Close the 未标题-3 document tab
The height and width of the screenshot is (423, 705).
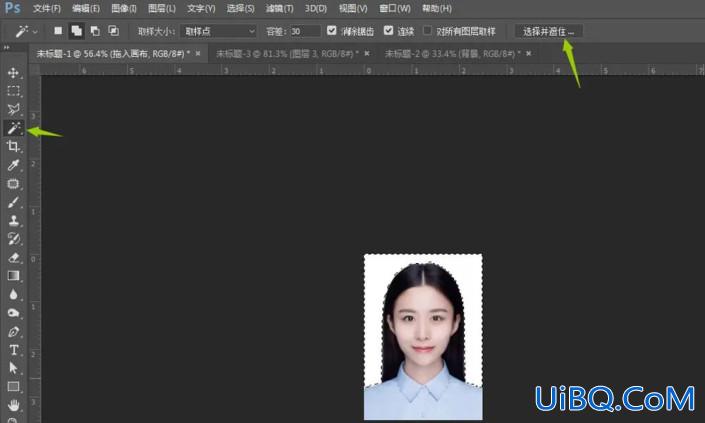(x=367, y=53)
